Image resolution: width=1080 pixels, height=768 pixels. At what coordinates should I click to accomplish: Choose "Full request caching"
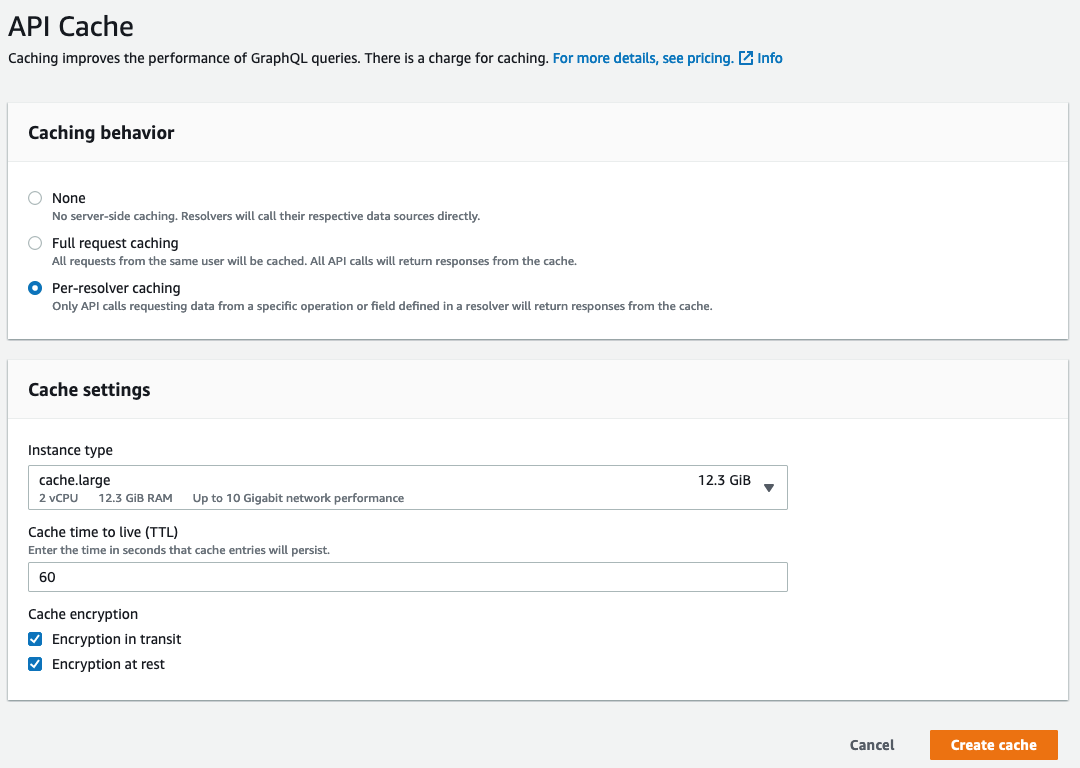[35, 243]
